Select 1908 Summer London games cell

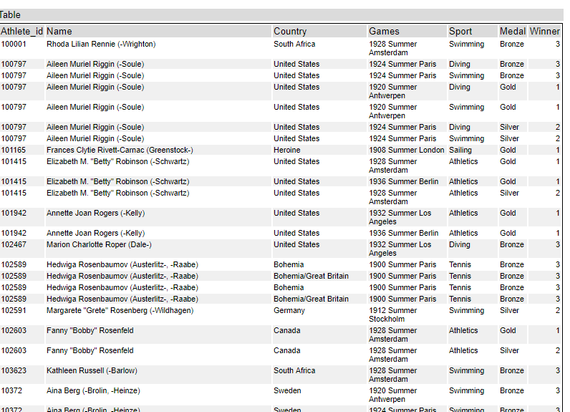click(x=407, y=150)
